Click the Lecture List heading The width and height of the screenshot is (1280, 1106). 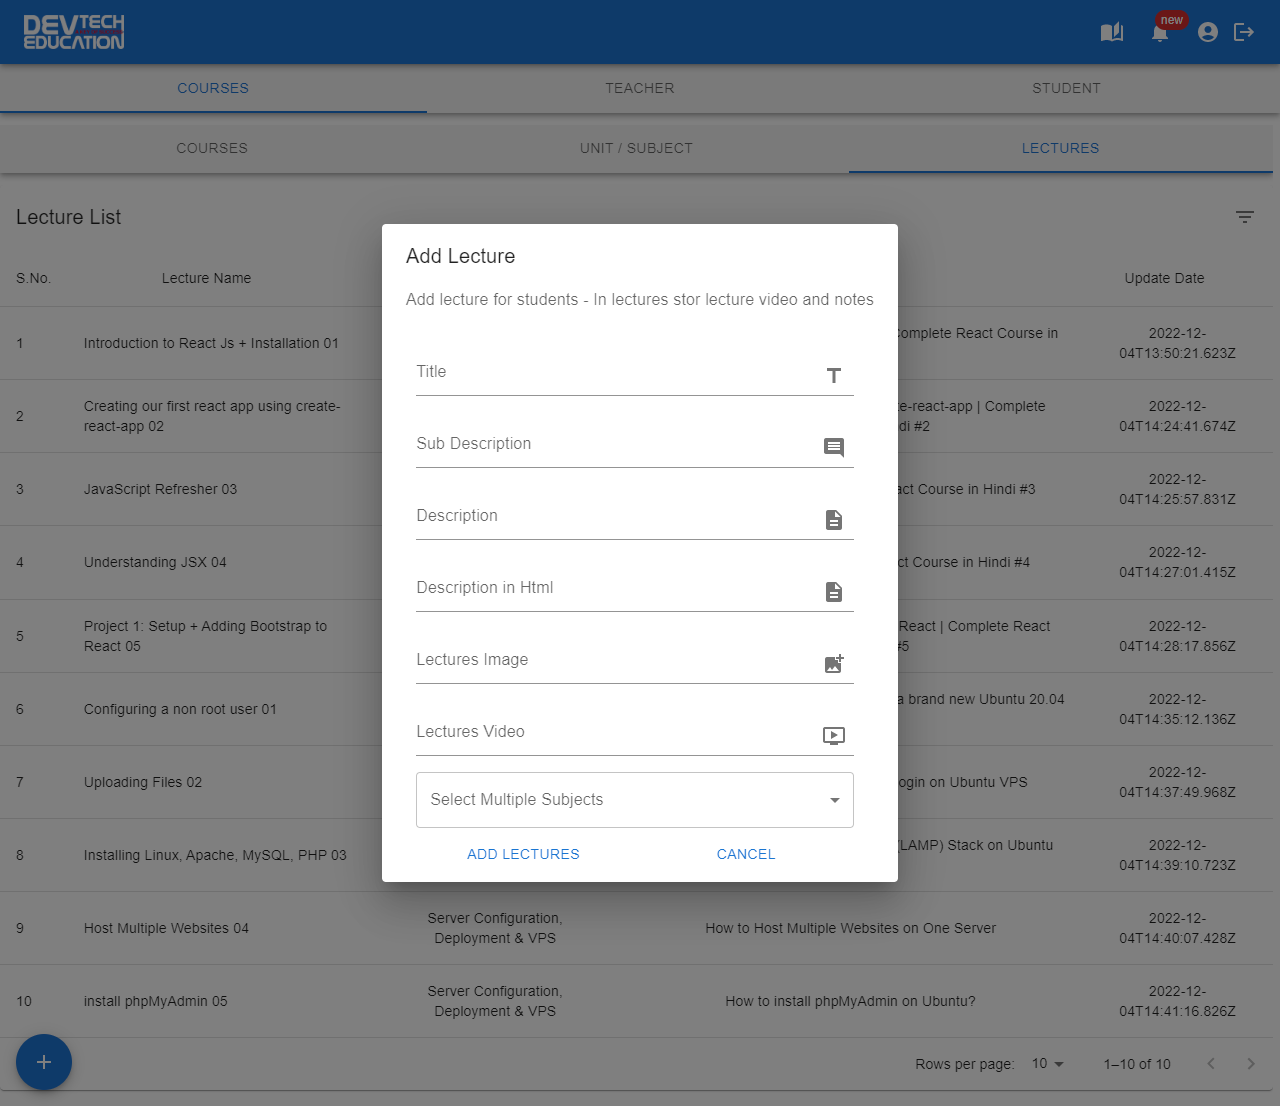pos(68,217)
